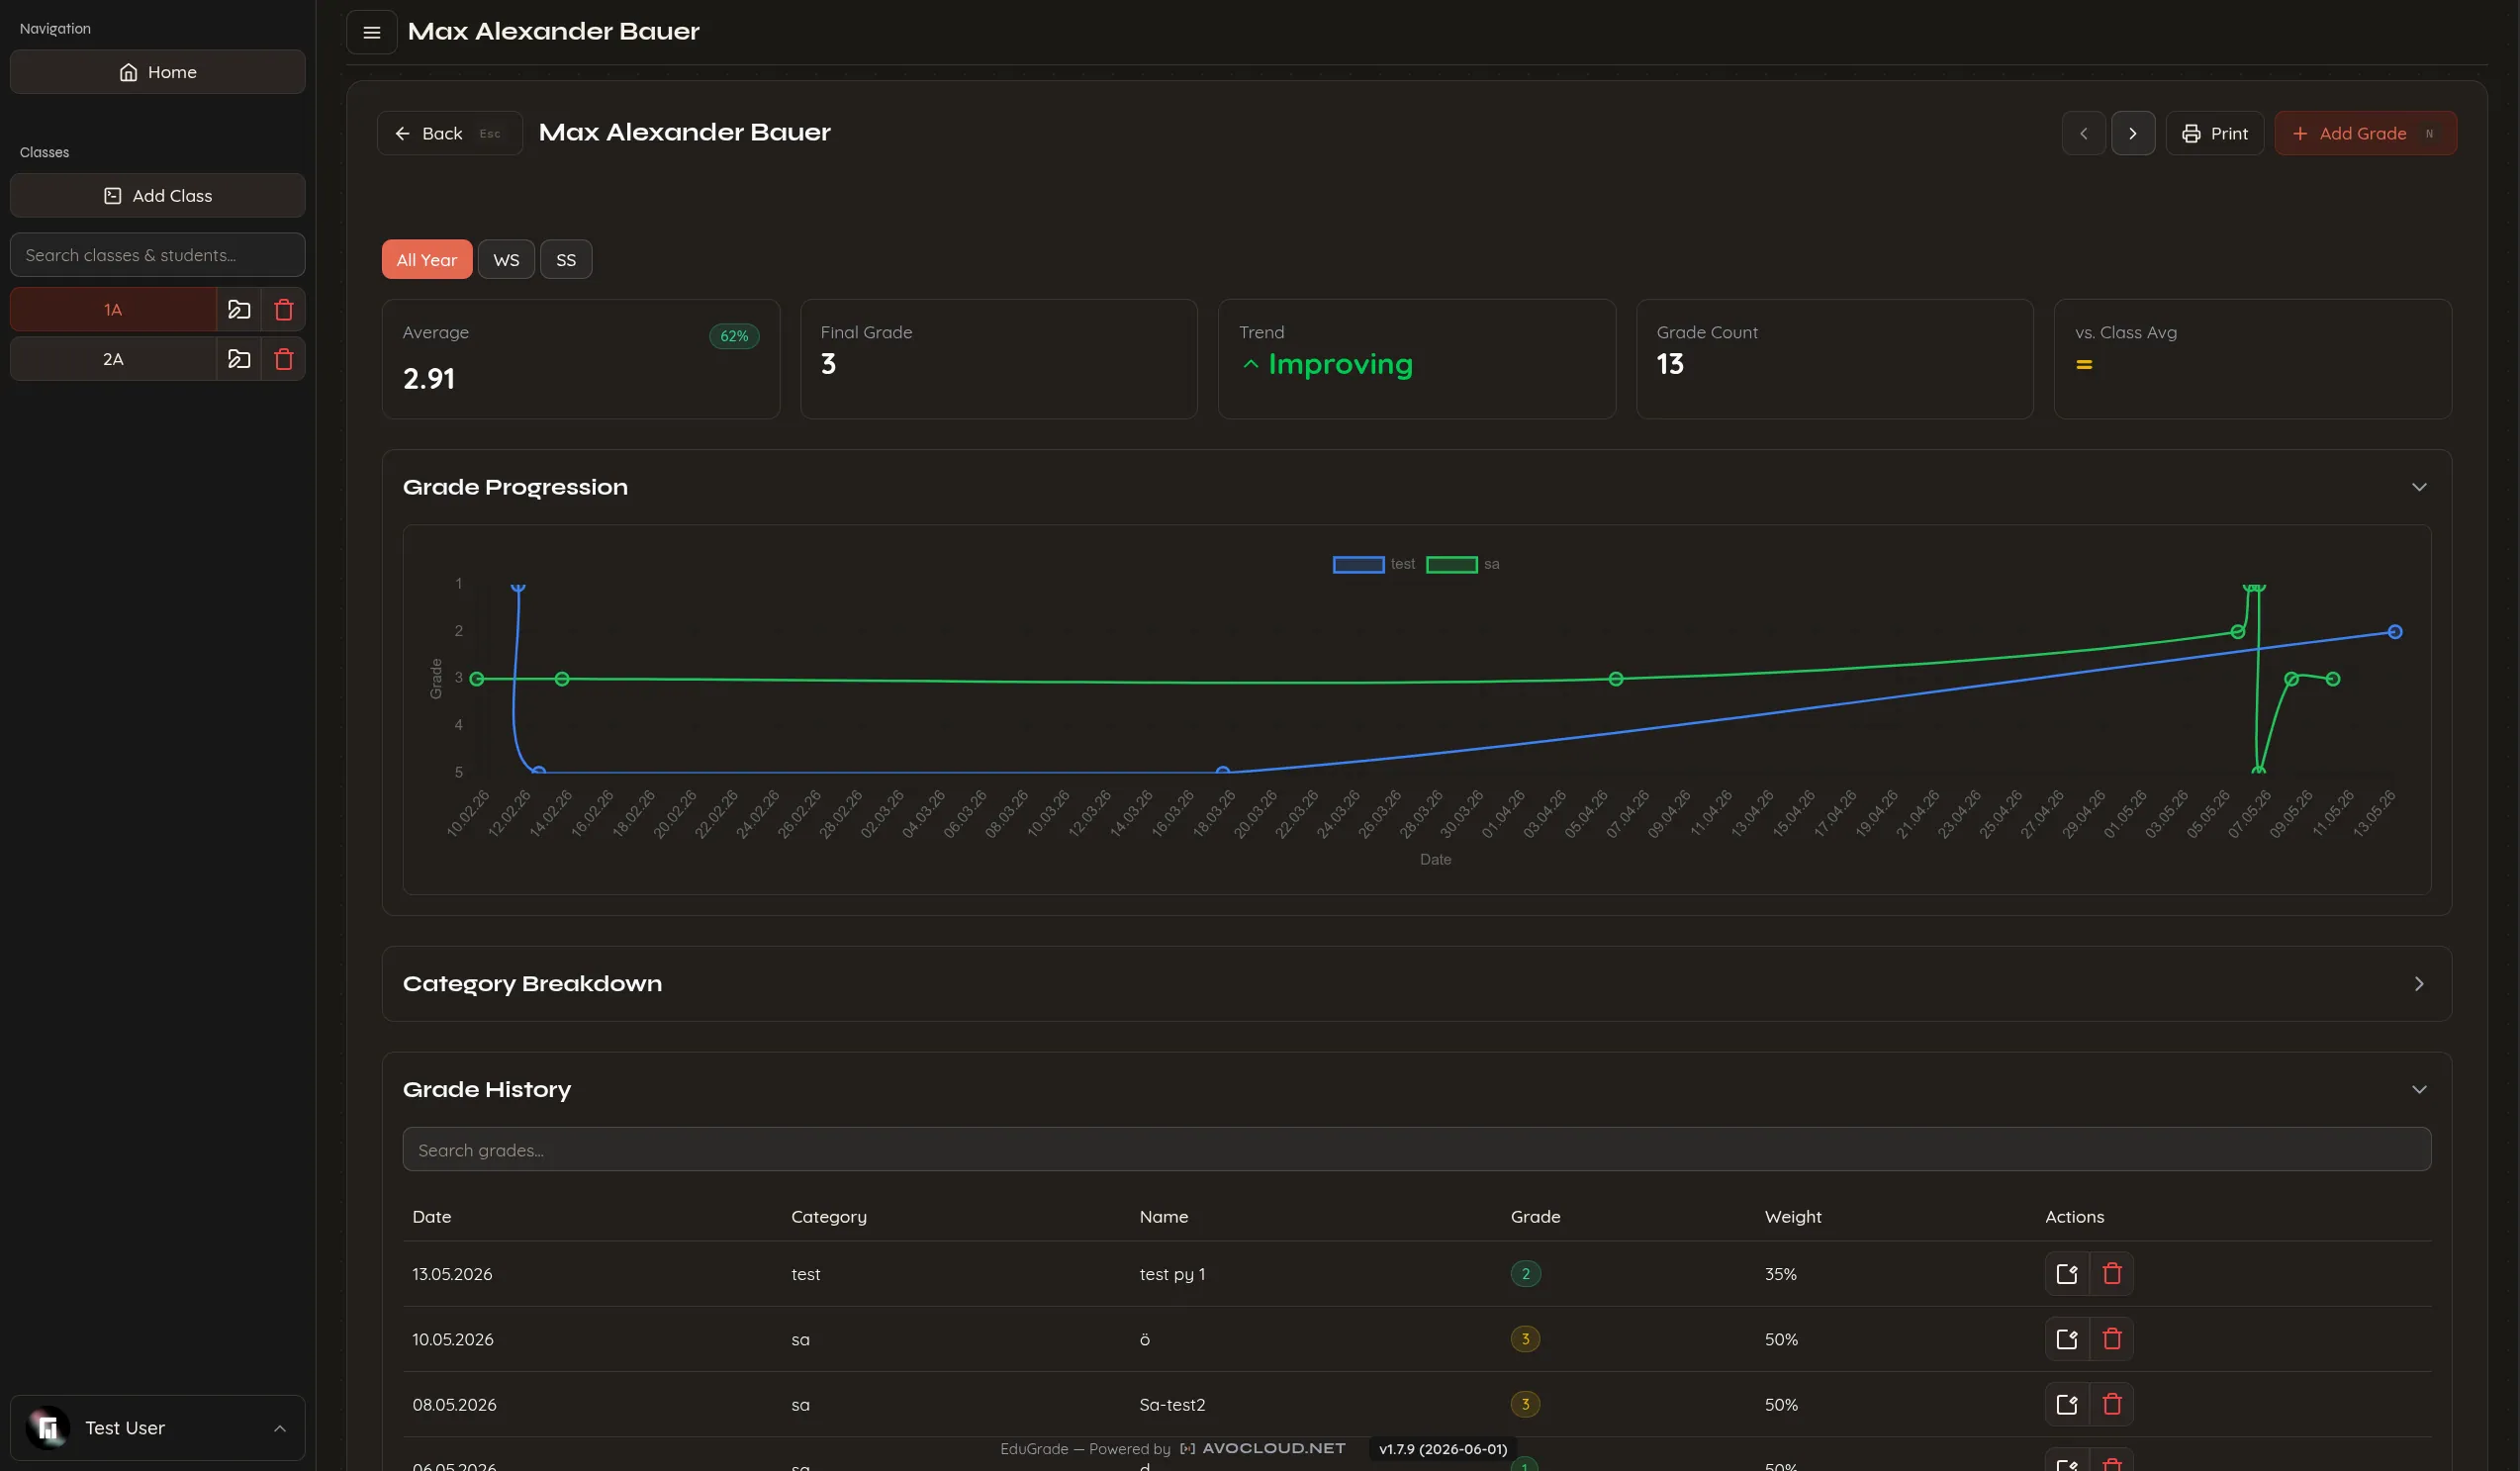2520x1471 pixels.
Task: Click the 62% average badge
Action: point(734,336)
